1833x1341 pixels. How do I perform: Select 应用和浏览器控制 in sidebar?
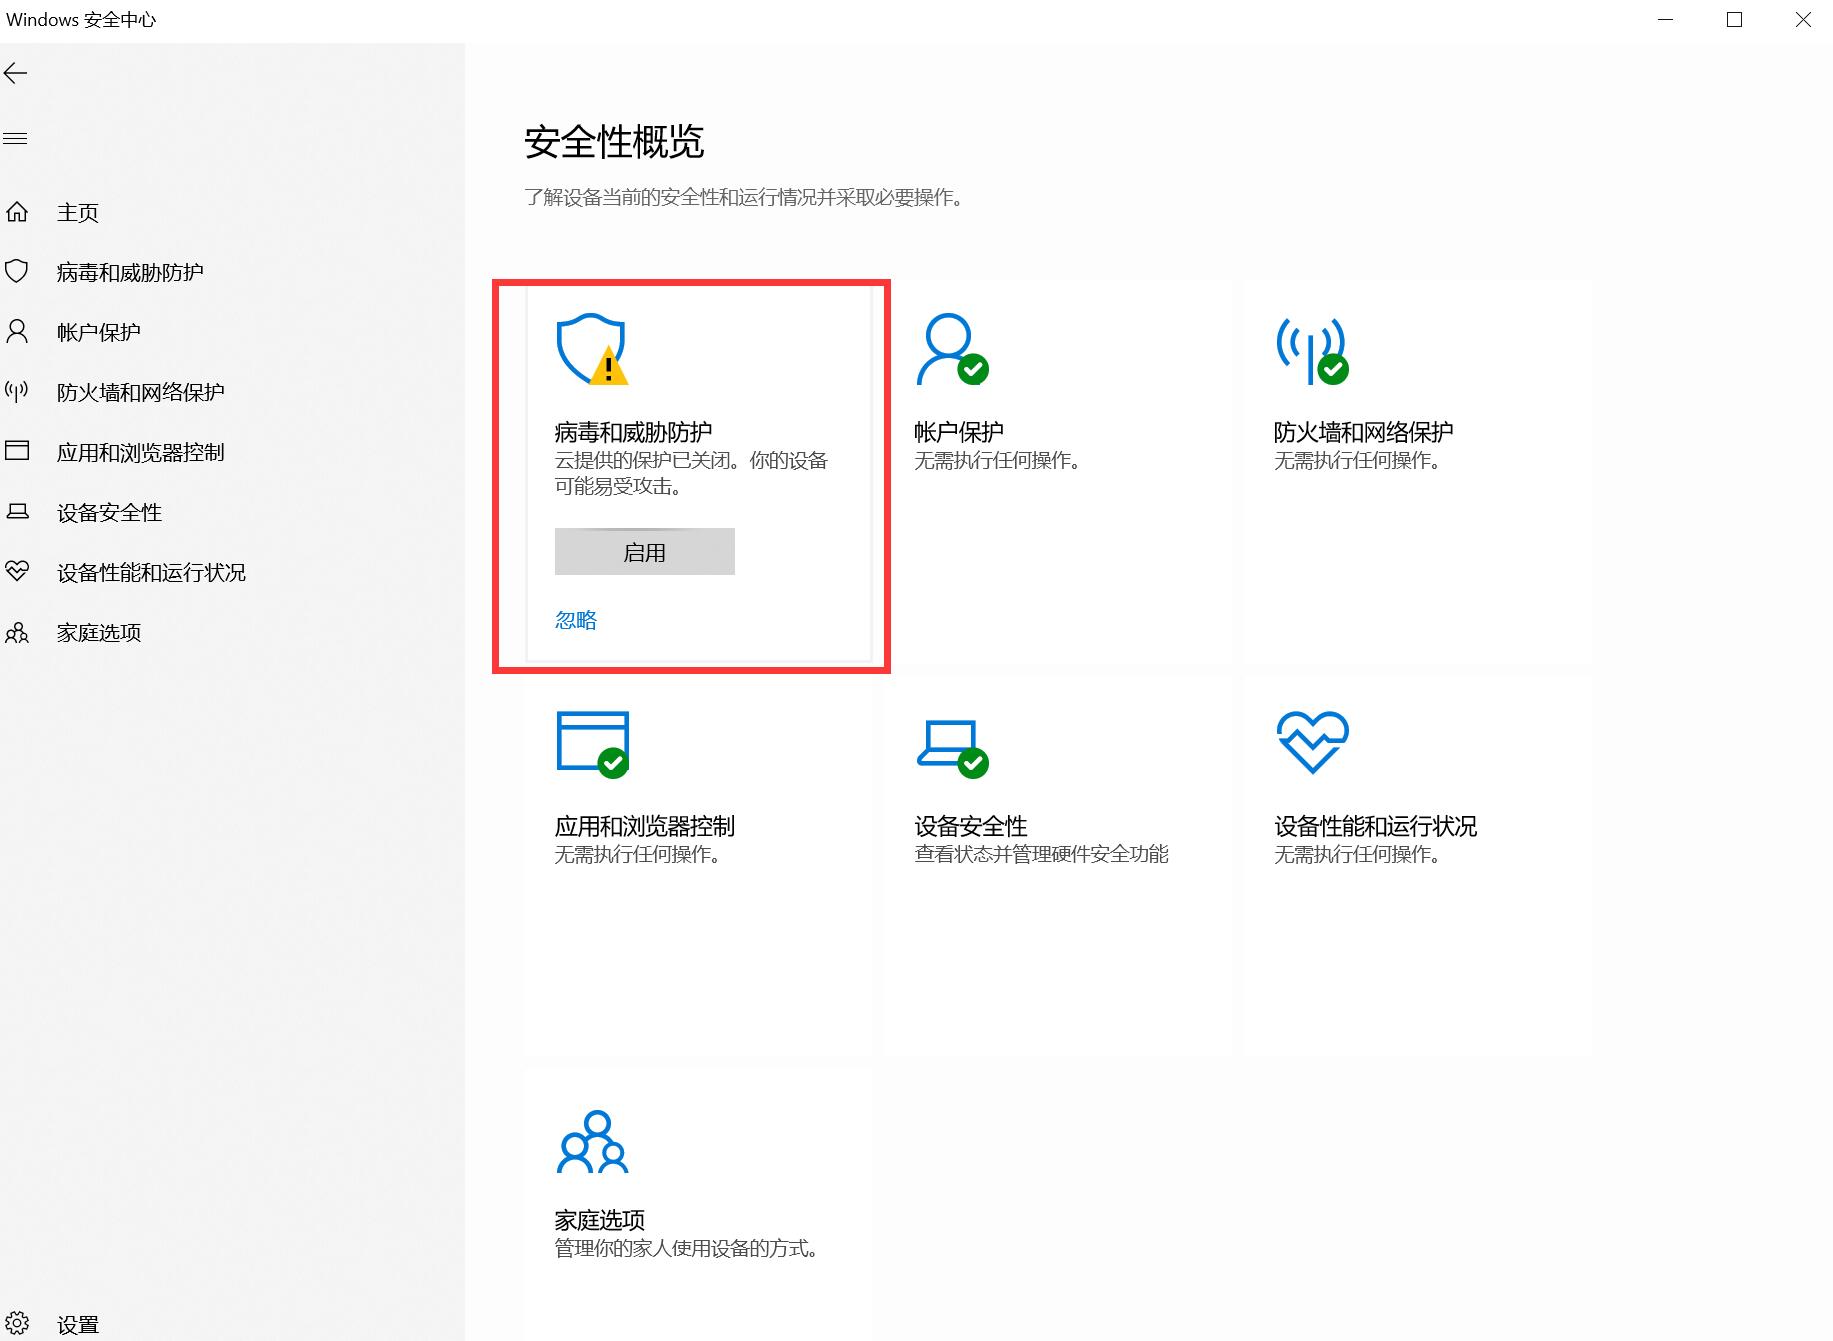pos(140,453)
